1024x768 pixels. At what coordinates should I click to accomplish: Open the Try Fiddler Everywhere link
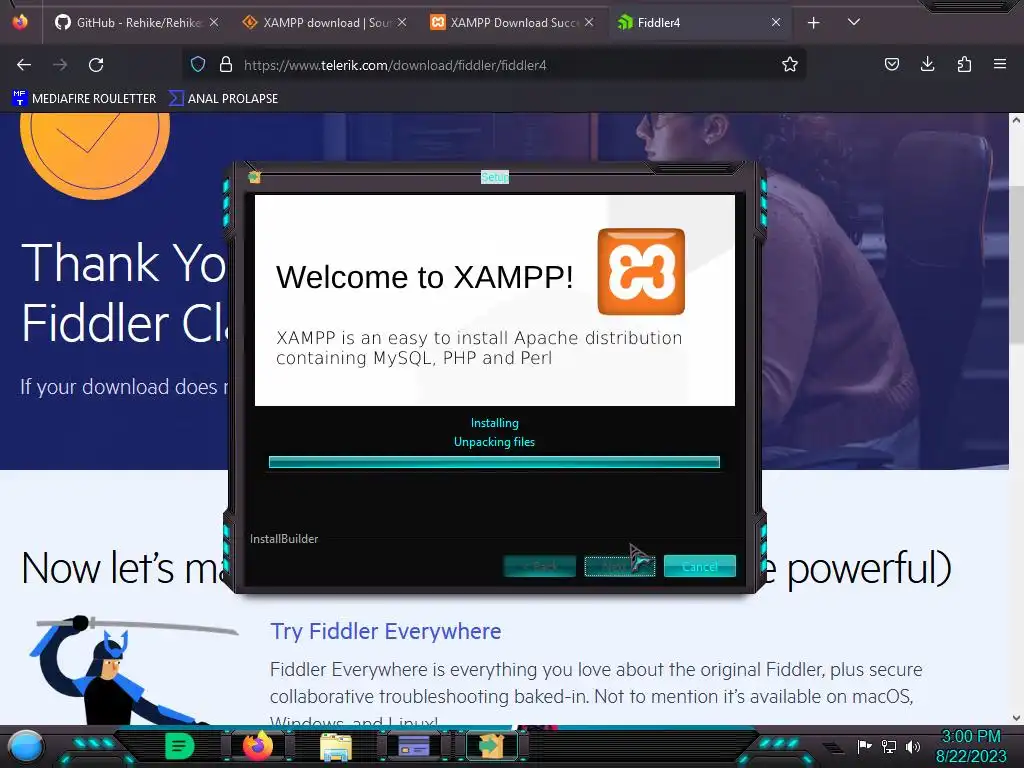(x=386, y=632)
